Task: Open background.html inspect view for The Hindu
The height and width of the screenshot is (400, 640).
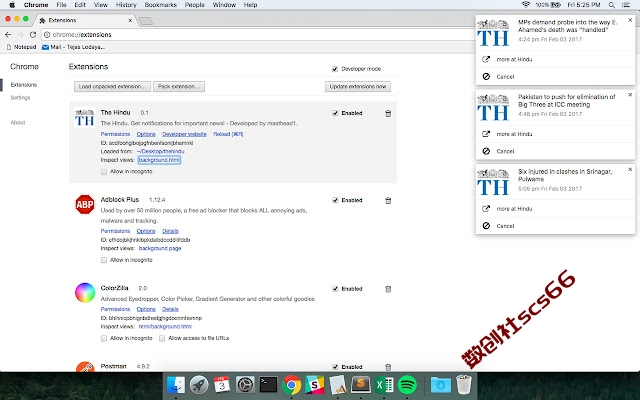Action: point(159,160)
